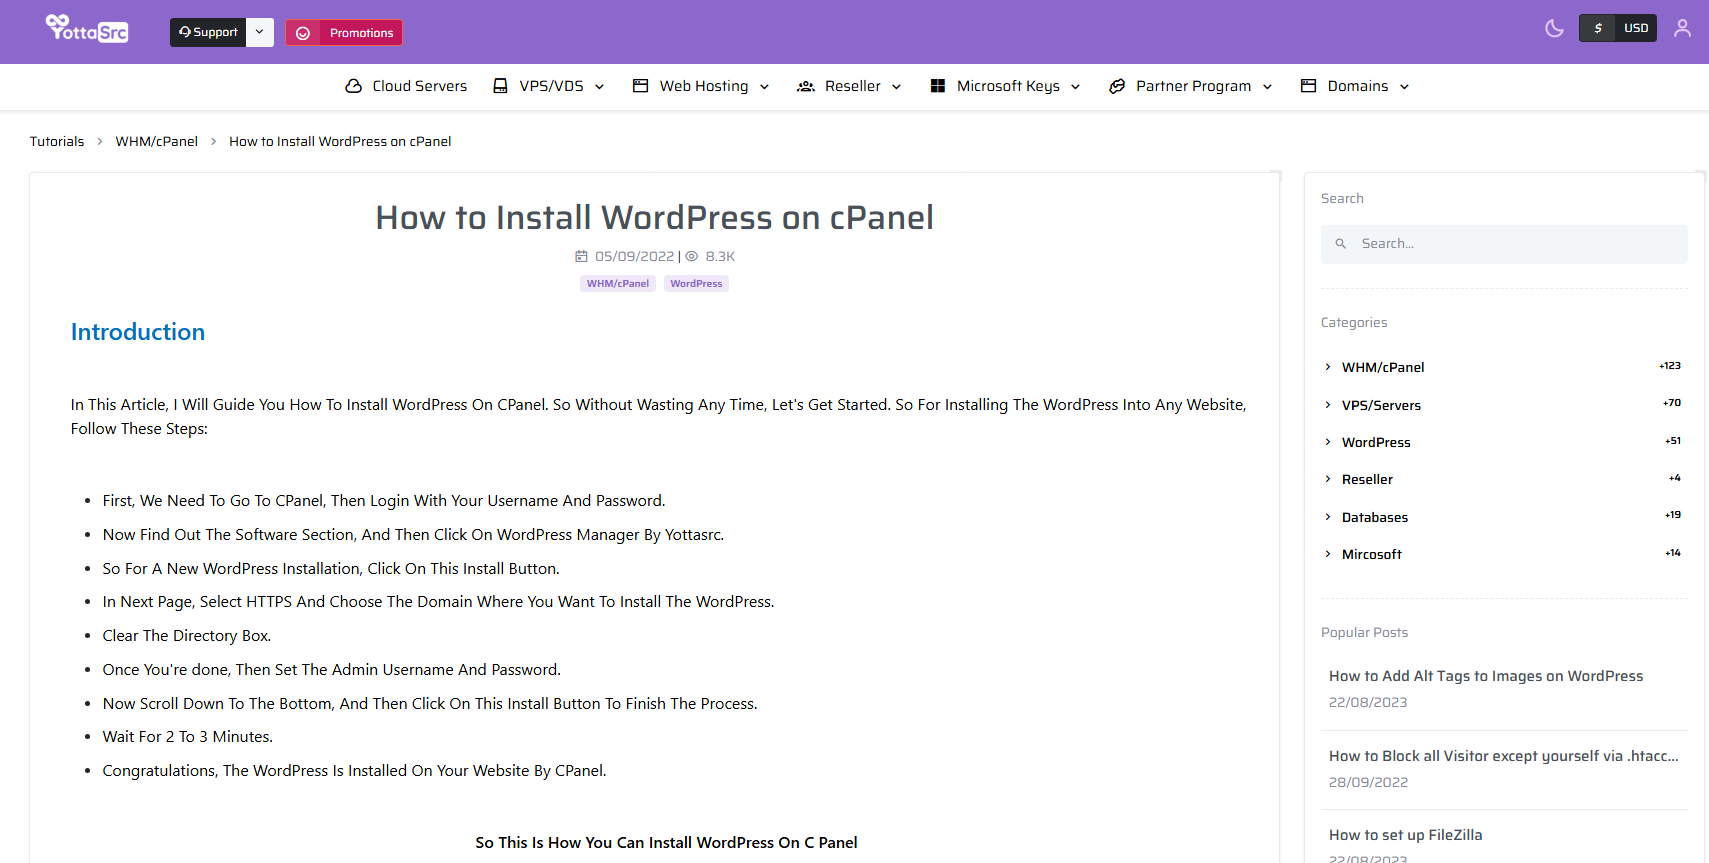
Task: Click the Microsoft Keys windows icon
Action: [938, 86]
